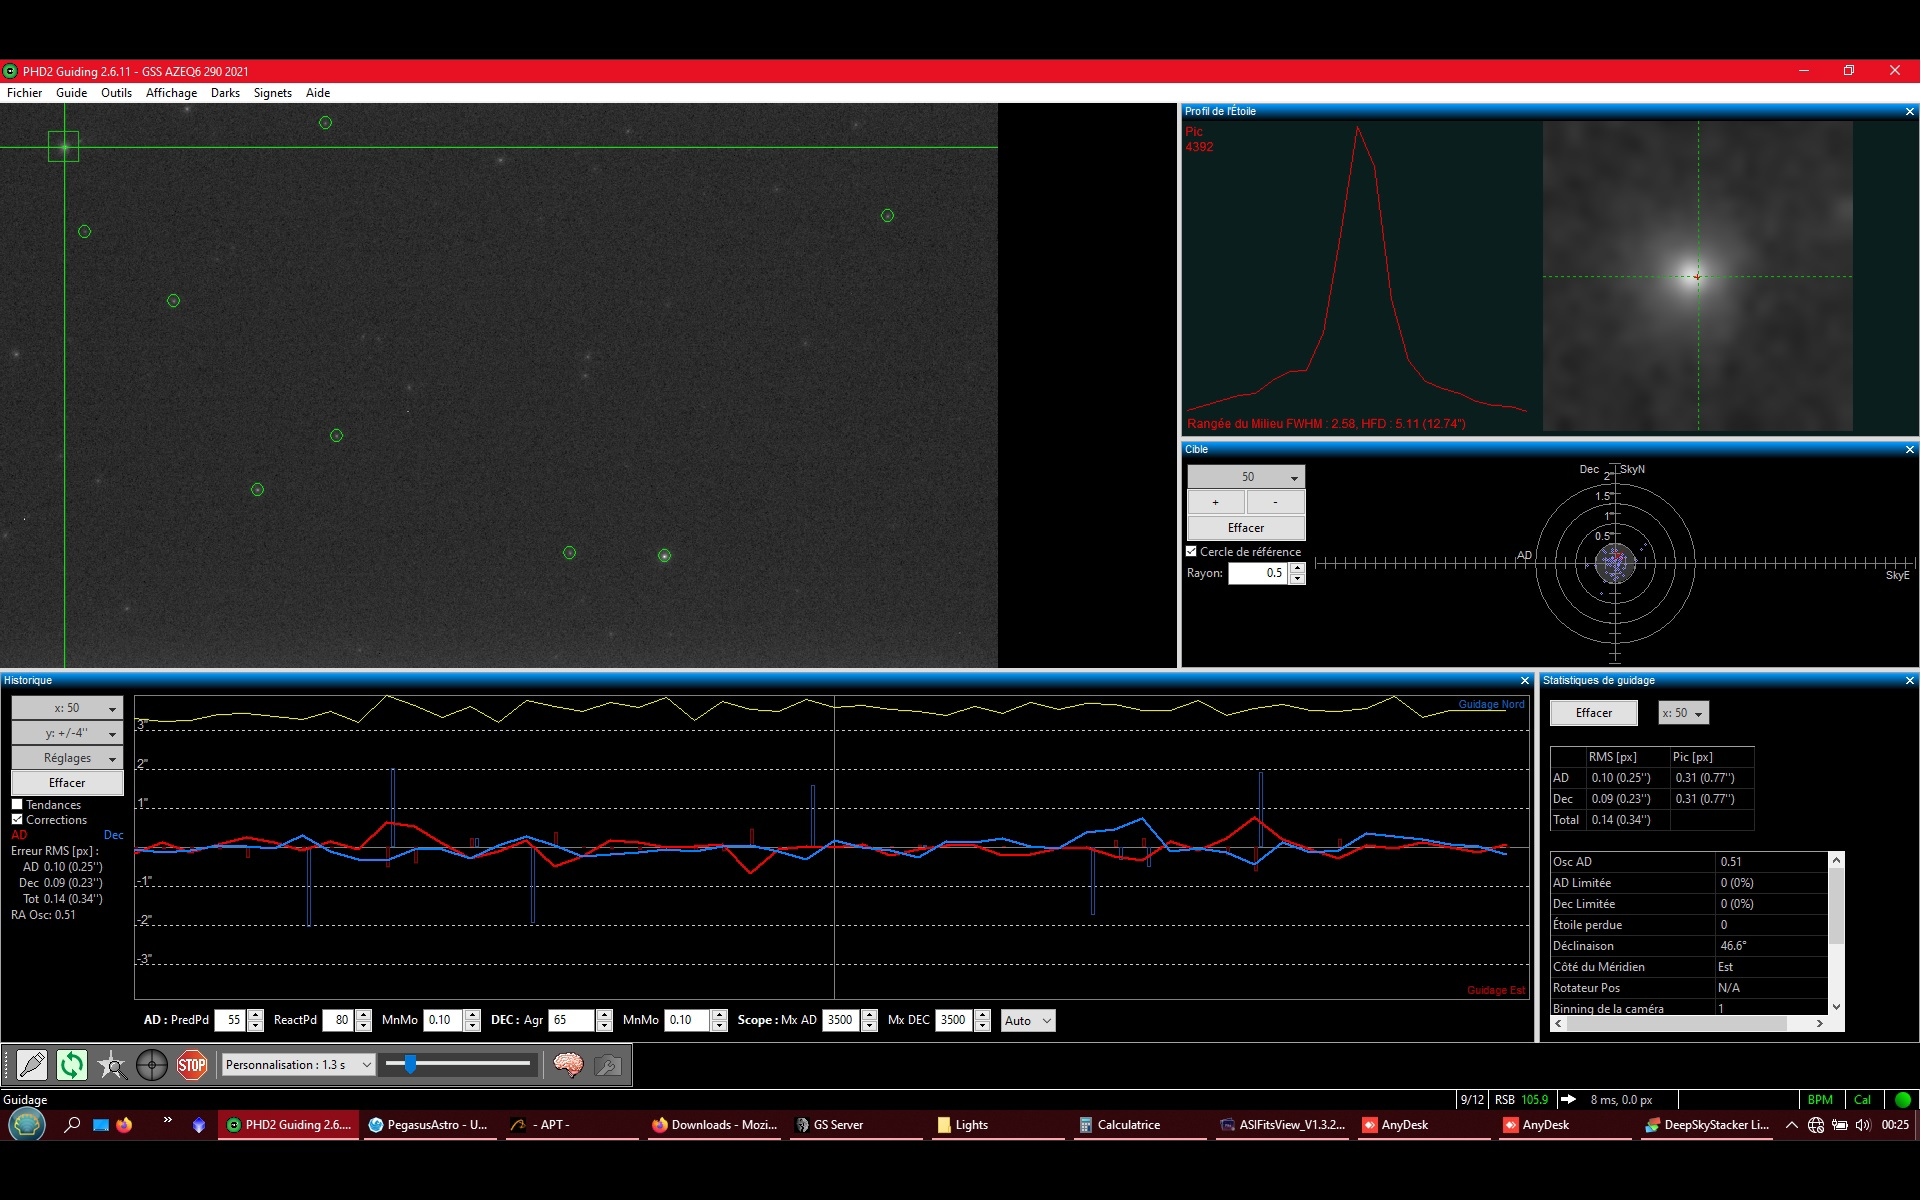Open the Outils menu

click(116, 93)
